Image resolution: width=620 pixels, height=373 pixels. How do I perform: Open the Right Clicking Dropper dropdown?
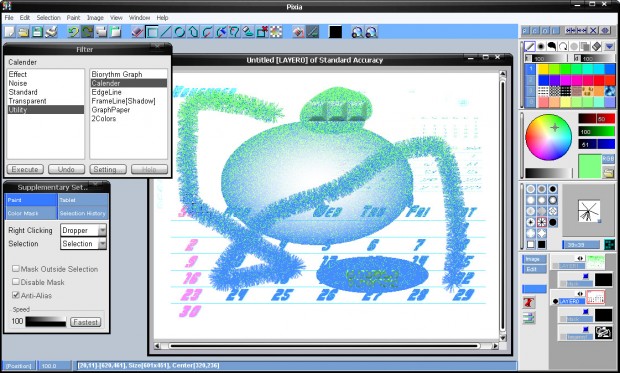pyautogui.click(x=102, y=230)
